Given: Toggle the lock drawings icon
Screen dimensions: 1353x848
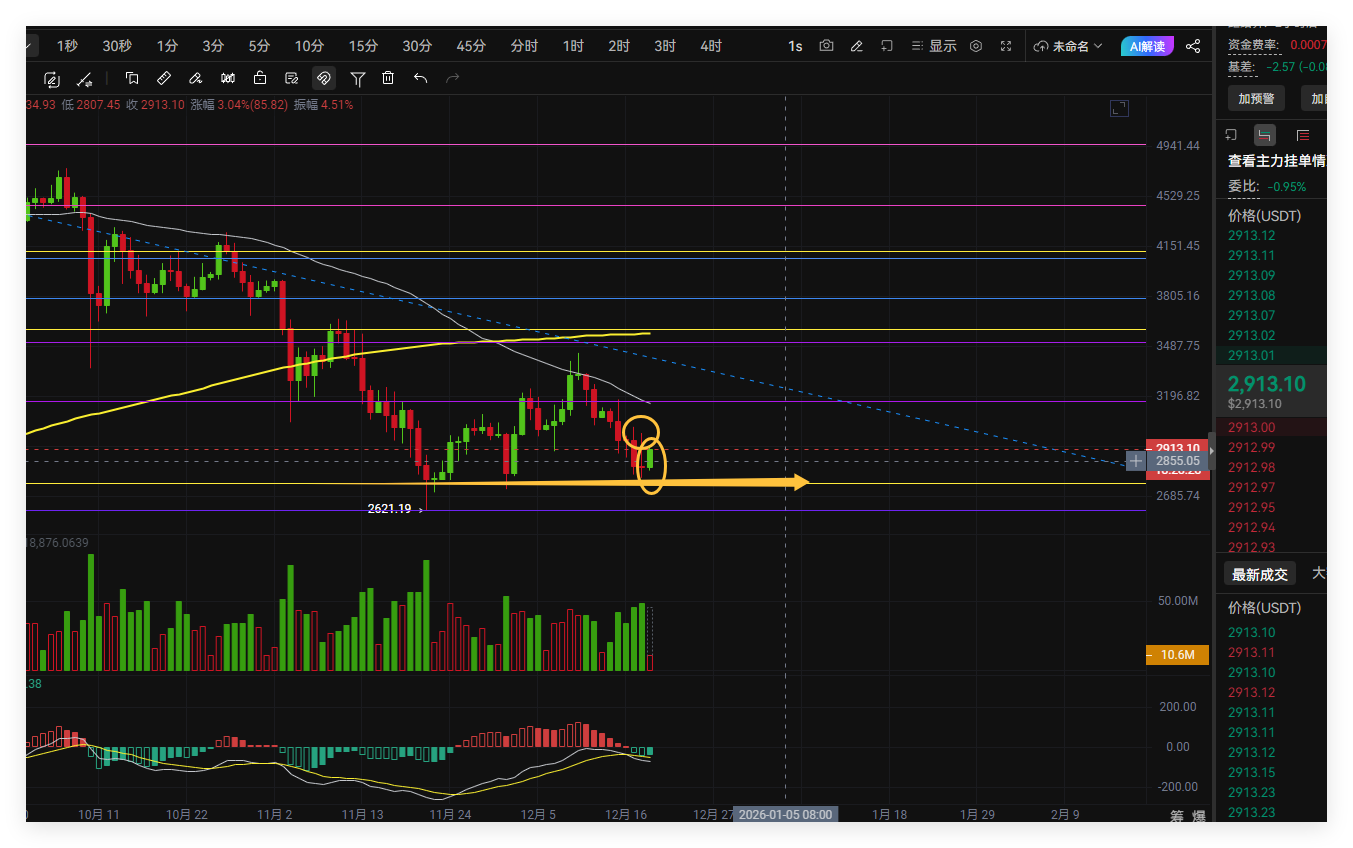Looking at the screenshot, I should point(260,78).
